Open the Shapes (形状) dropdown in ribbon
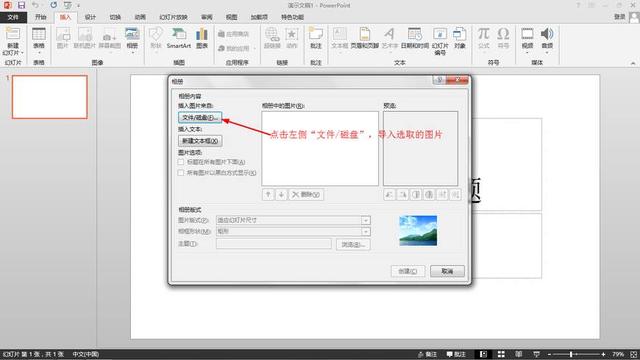This screenshot has width=640, height=360. pyautogui.click(x=156, y=49)
